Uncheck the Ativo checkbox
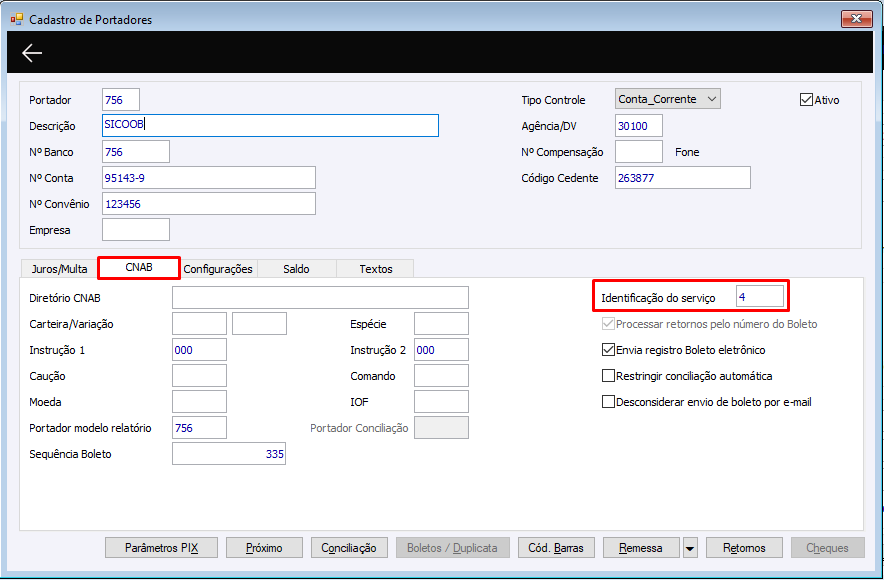Viewport: 884px width, 580px height. (x=806, y=100)
